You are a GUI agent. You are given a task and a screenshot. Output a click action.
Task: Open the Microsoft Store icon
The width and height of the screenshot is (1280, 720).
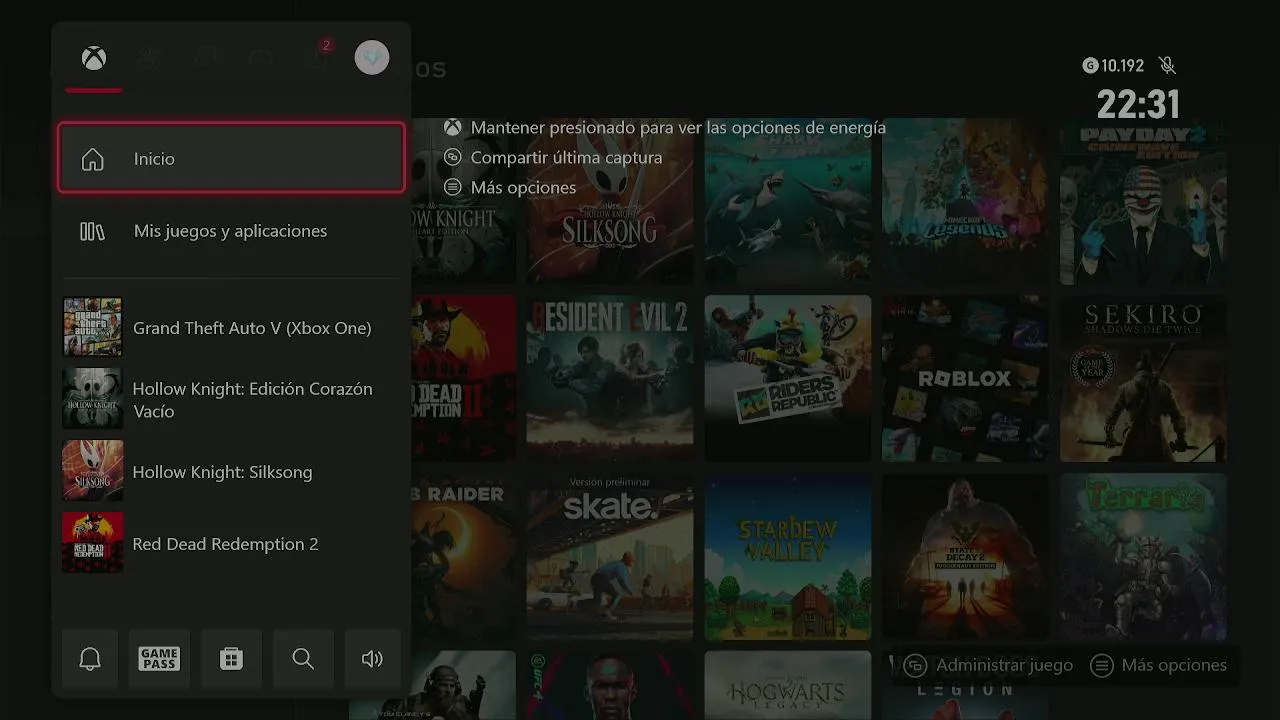click(231, 658)
